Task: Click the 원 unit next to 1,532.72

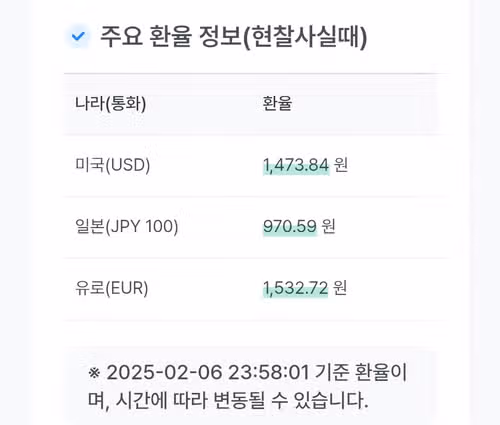Action: point(340,288)
